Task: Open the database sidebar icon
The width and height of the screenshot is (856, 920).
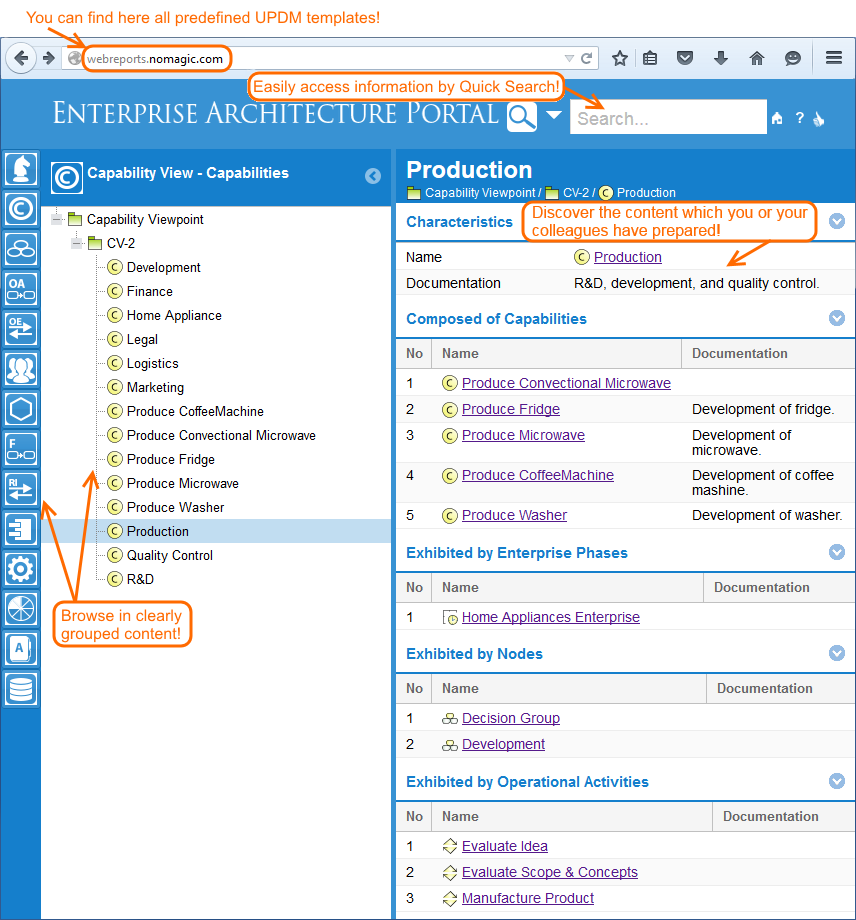Action: [21, 689]
